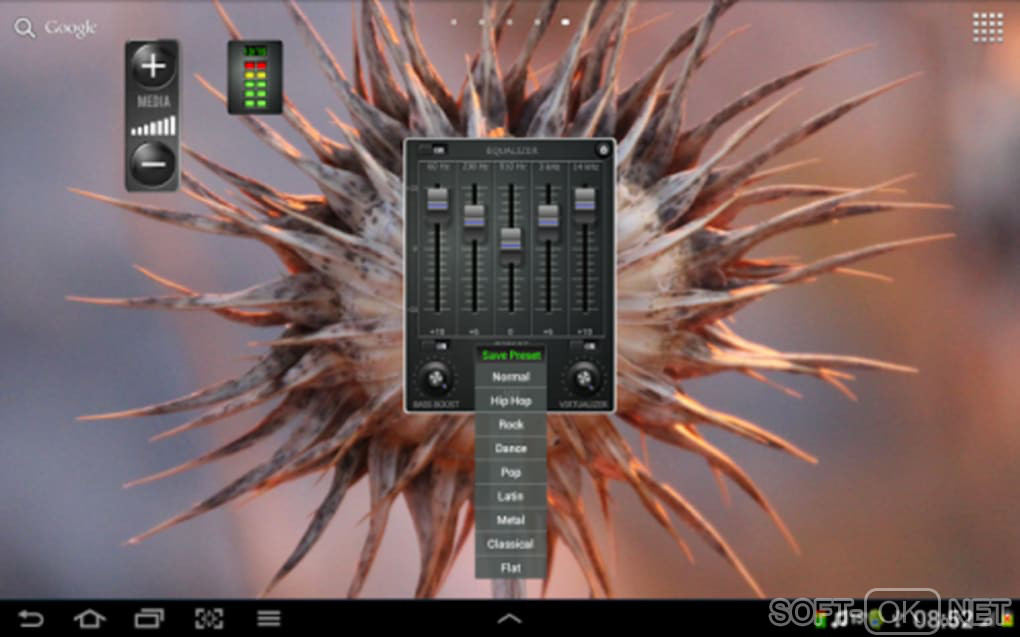Viewport: 1020px width, 637px height.
Task: Tap the minus button to lower media volume
Action: click(x=153, y=164)
